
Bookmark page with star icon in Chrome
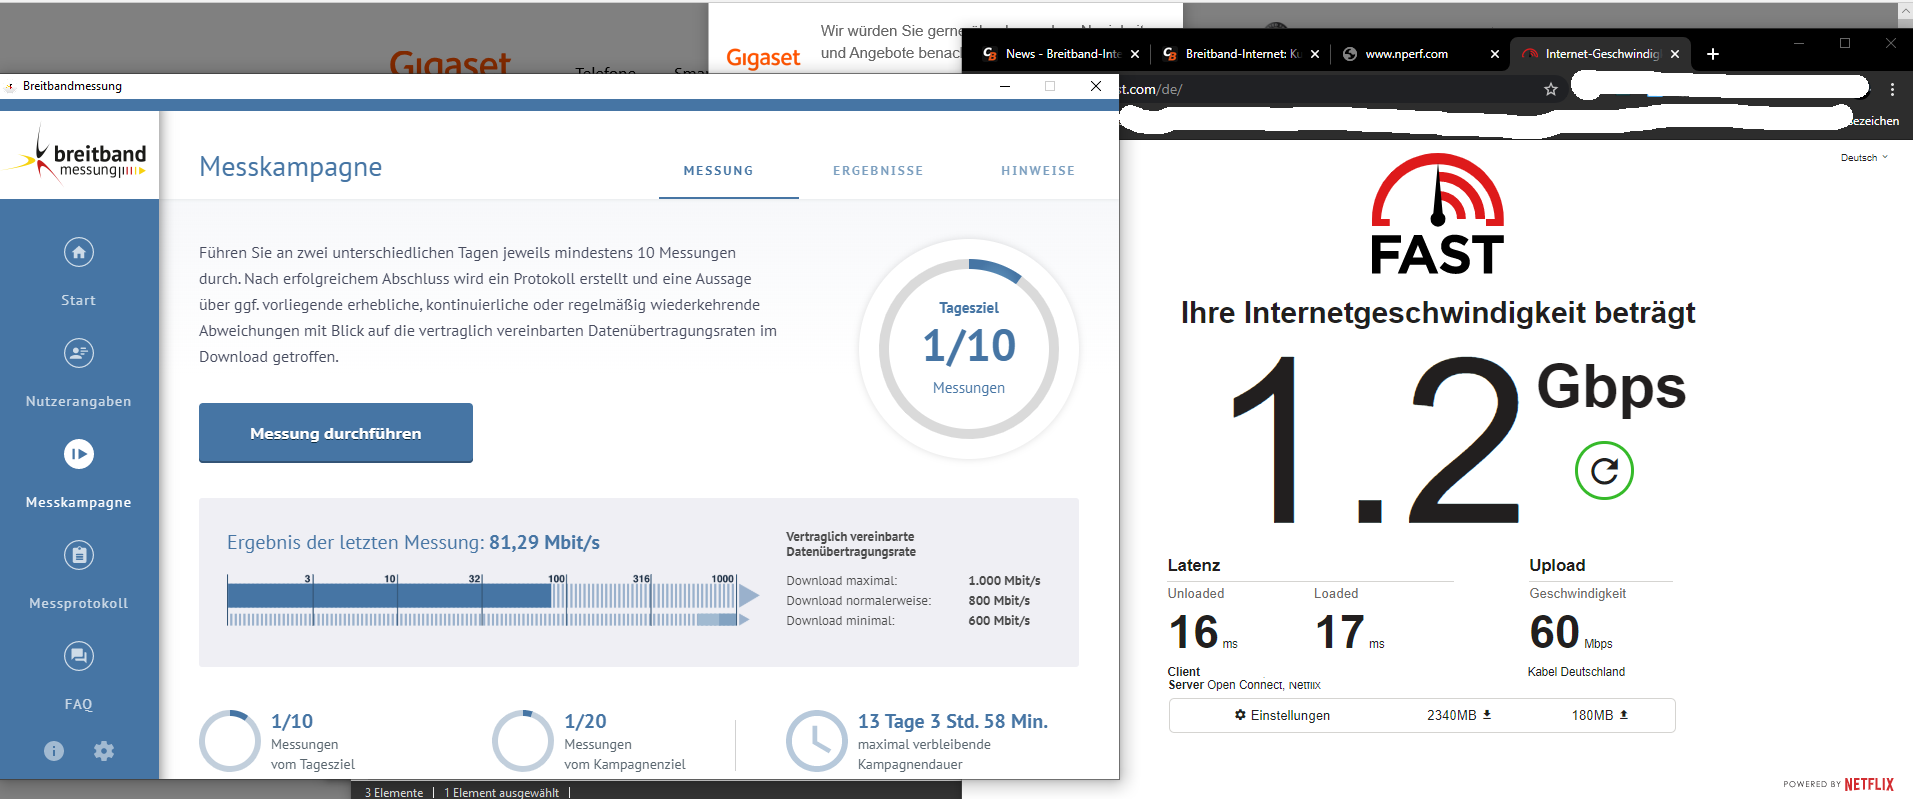click(x=1551, y=89)
